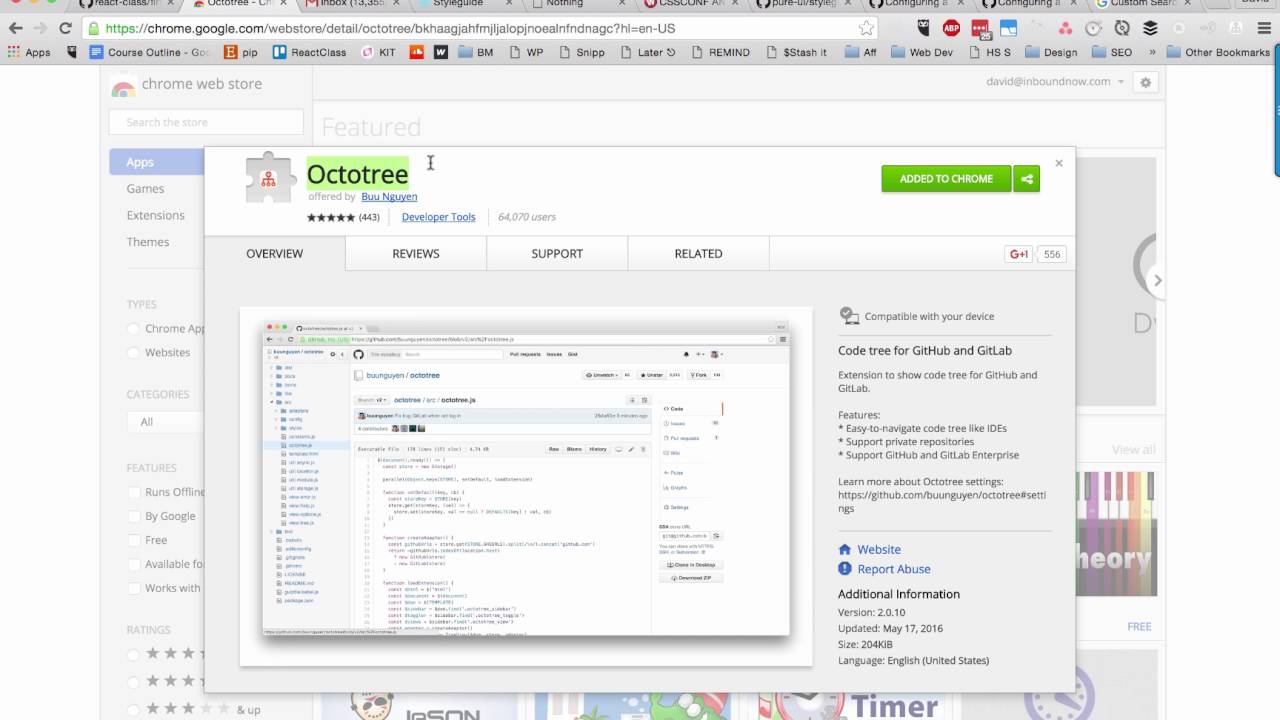Check the Available for feature checkbox
The image size is (1280, 720).
[133, 564]
